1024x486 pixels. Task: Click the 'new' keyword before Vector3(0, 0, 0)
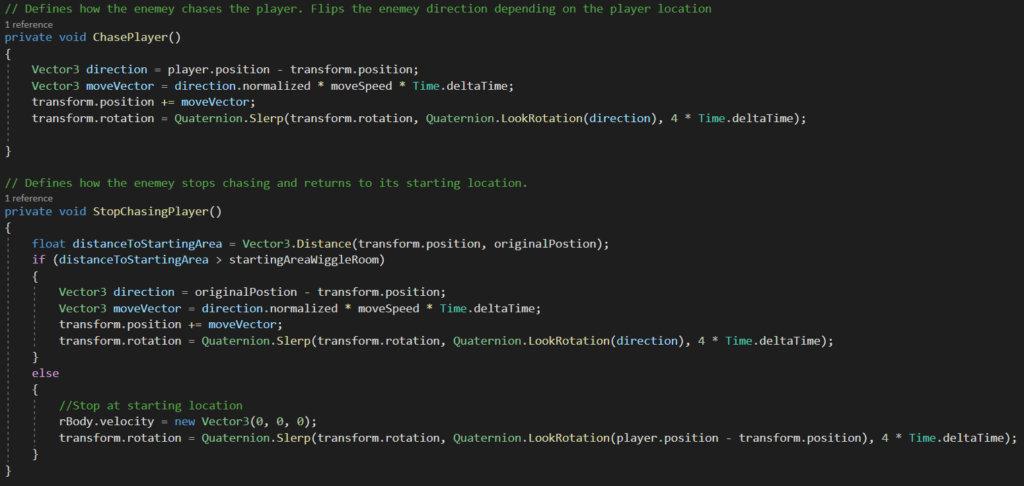click(x=184, y=421)
